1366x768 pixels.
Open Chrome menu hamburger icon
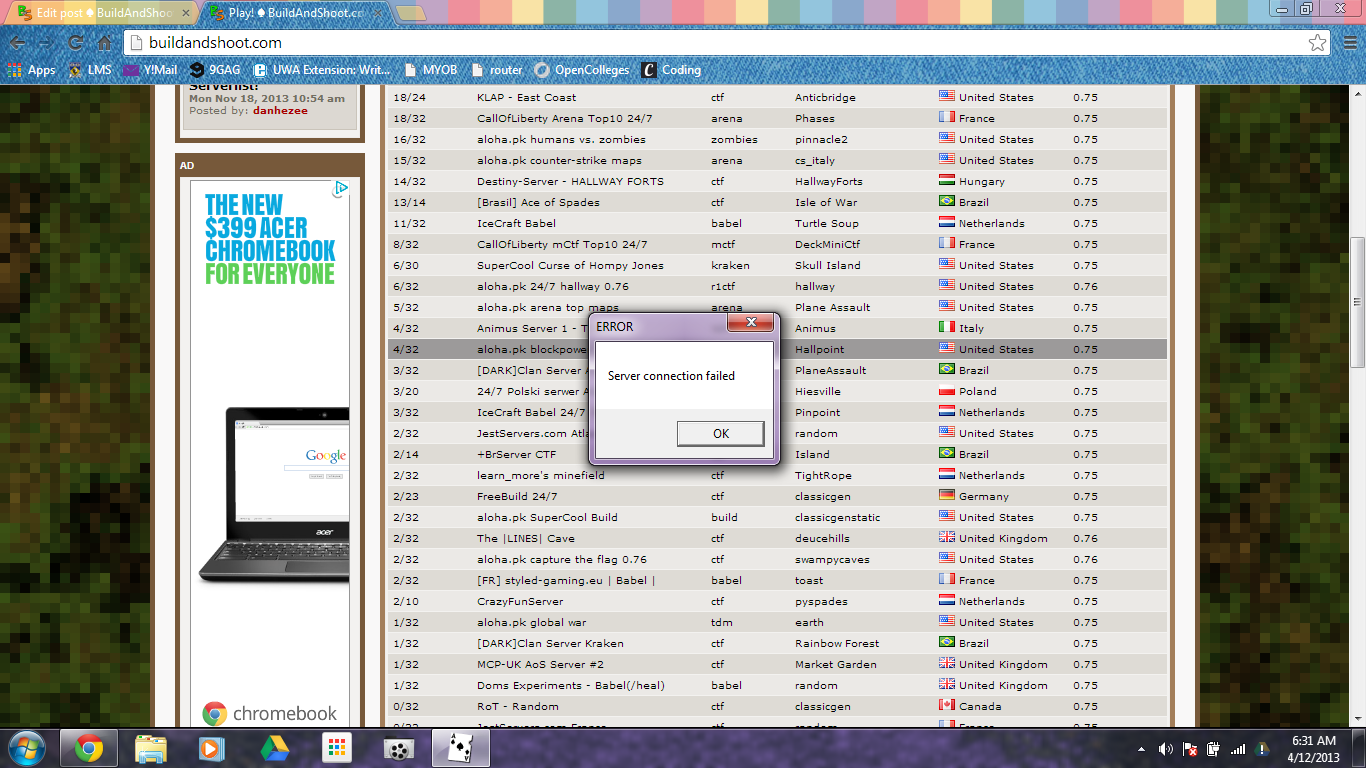tap(1347, 43)
